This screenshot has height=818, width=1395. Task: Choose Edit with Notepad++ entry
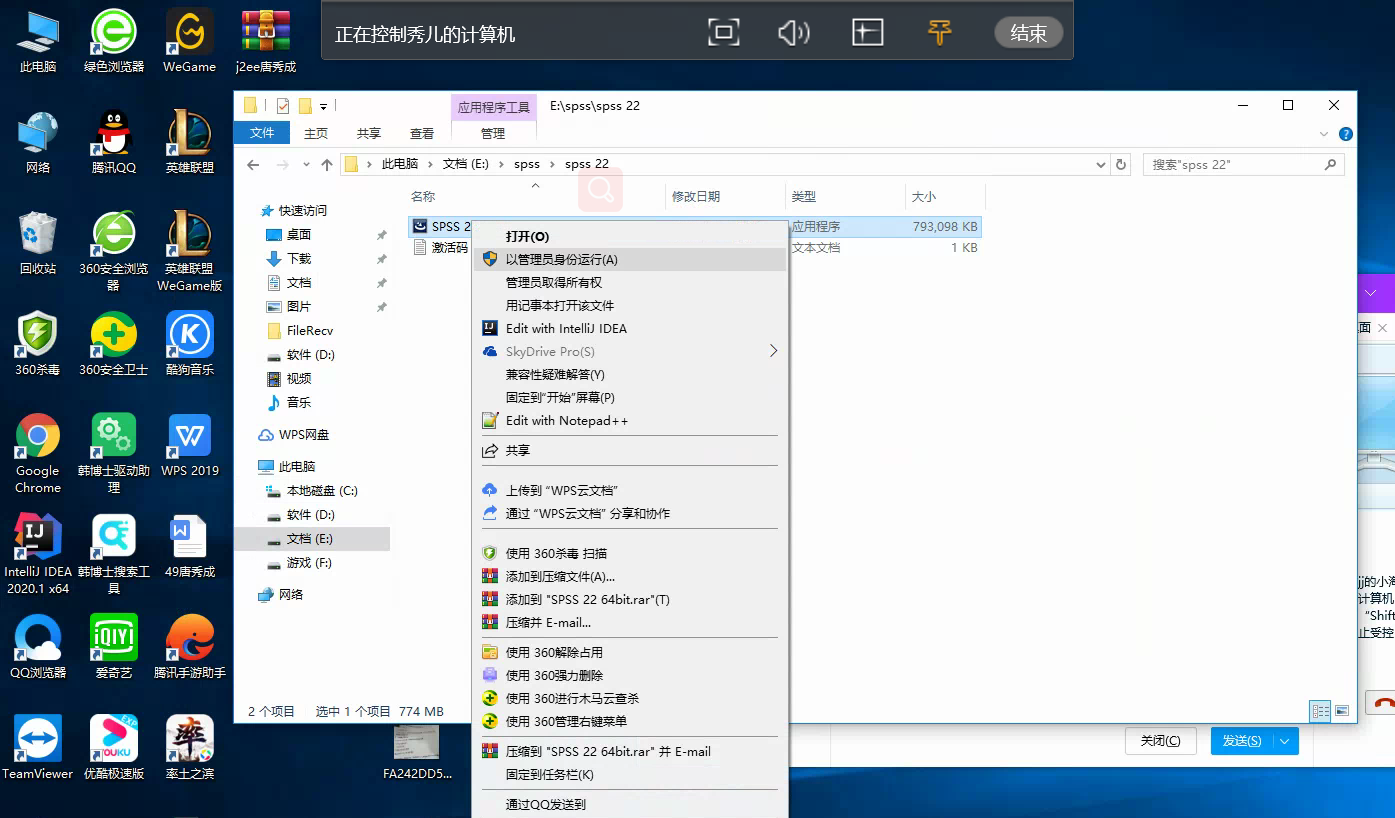tap(630, 420)
